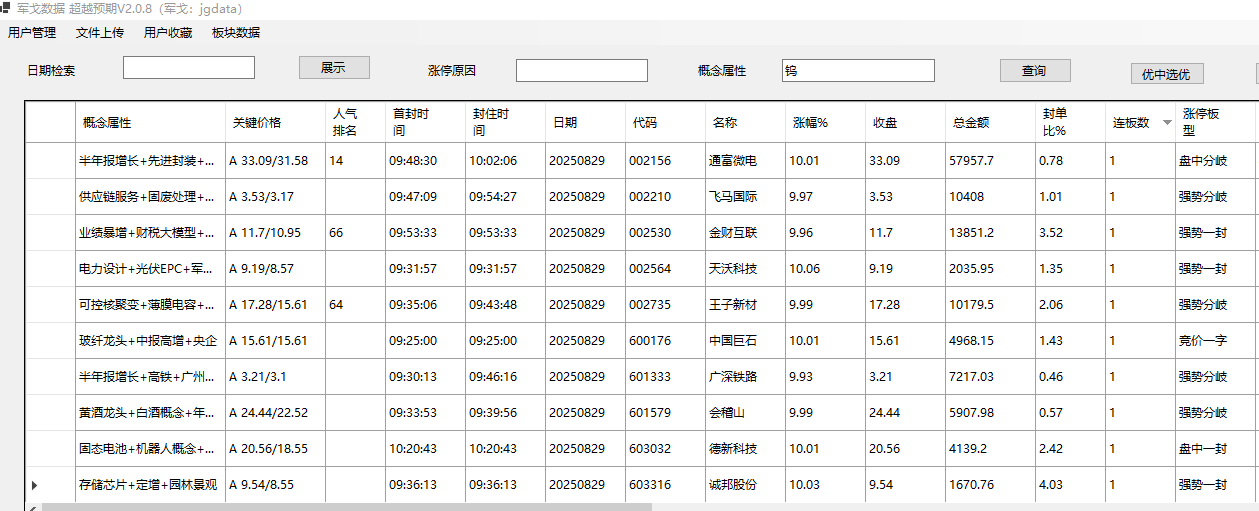1259x511 pixels.
Task: Select the 中国巨石 name cell
Action: coord(744,341)
